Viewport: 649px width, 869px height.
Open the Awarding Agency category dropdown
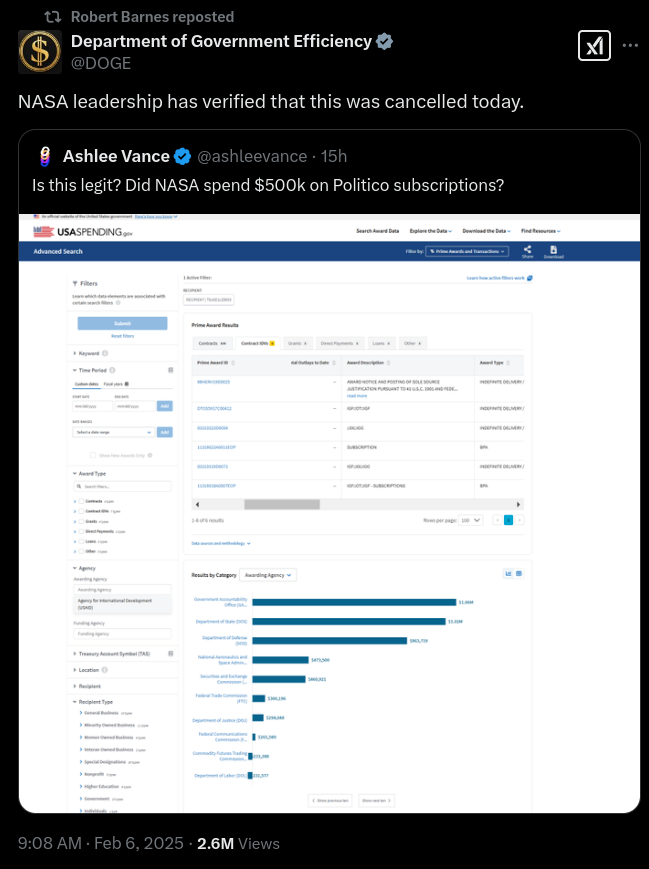pos(268,575)
